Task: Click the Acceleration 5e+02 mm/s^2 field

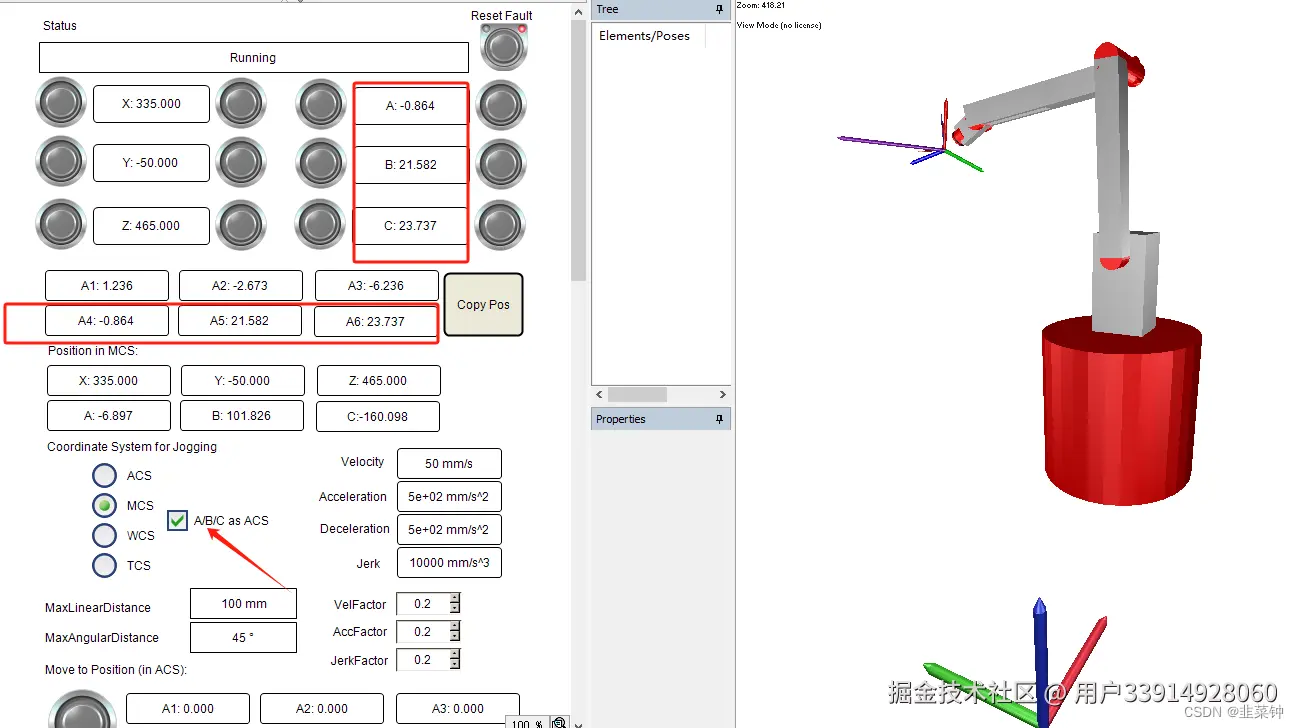Action: tap(449, 497)
